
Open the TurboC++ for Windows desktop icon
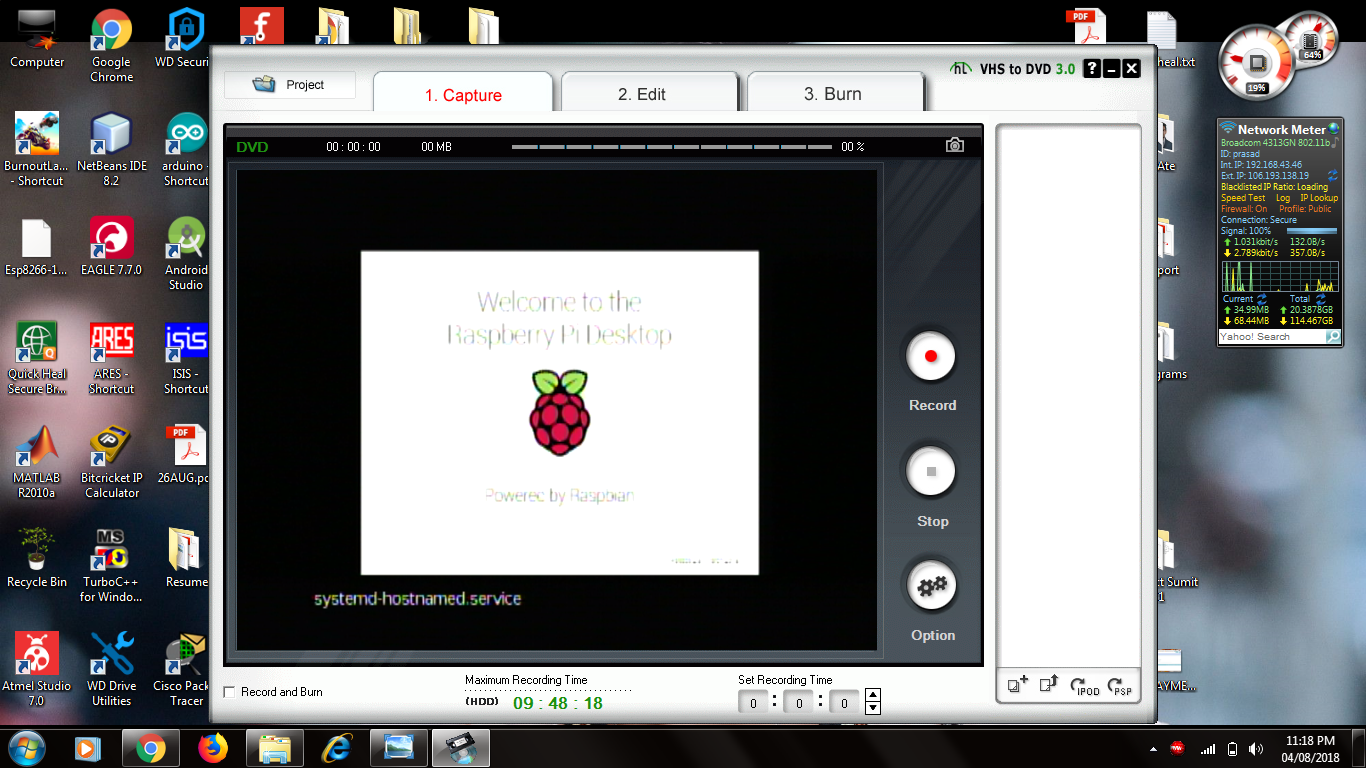coord(111,566)
